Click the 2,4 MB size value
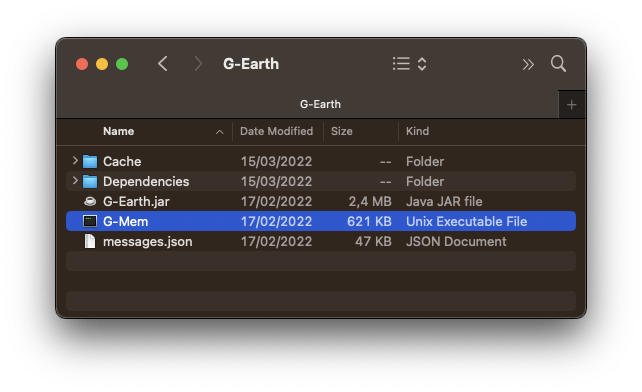 (370, 202)
